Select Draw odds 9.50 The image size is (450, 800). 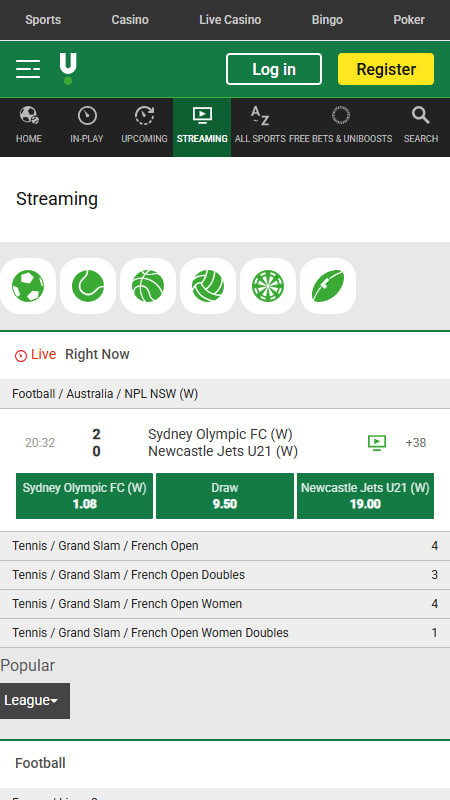coord(225,496)
